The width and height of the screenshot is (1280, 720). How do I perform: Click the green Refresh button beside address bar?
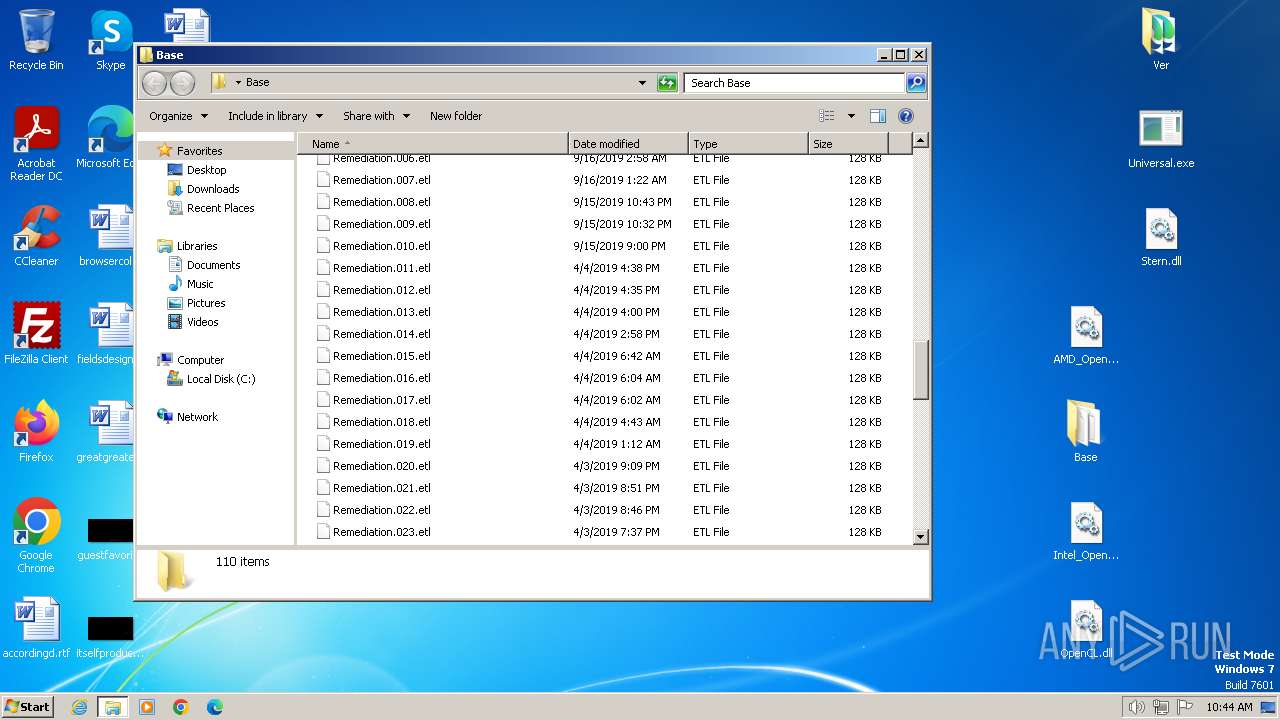click(667, 83)
